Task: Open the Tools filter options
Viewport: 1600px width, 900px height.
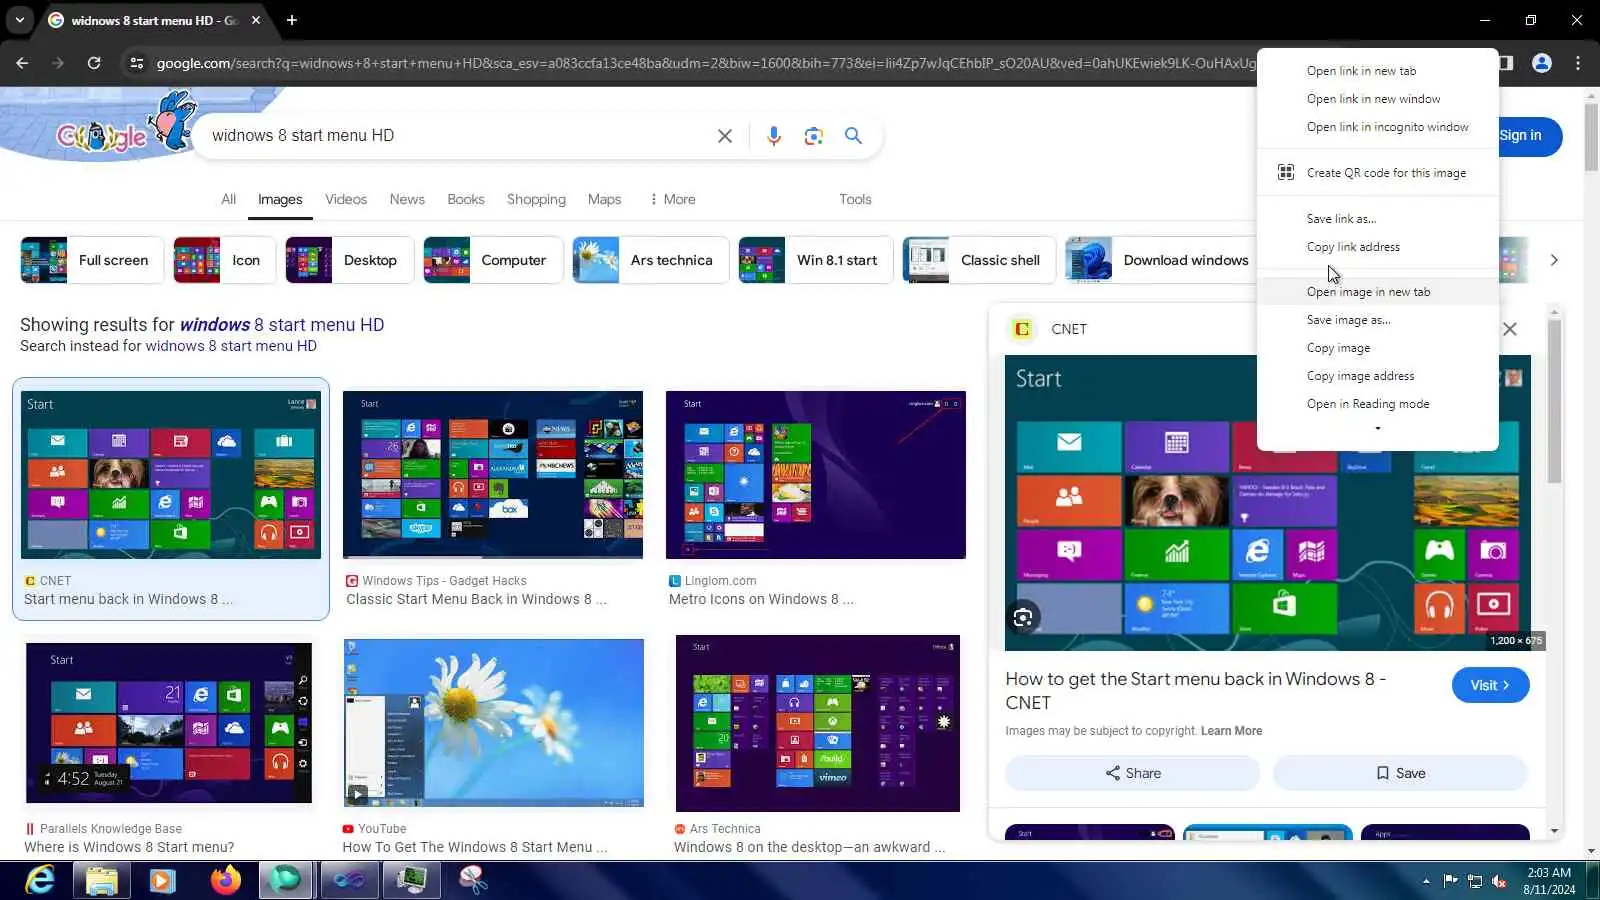Action: 855,199
